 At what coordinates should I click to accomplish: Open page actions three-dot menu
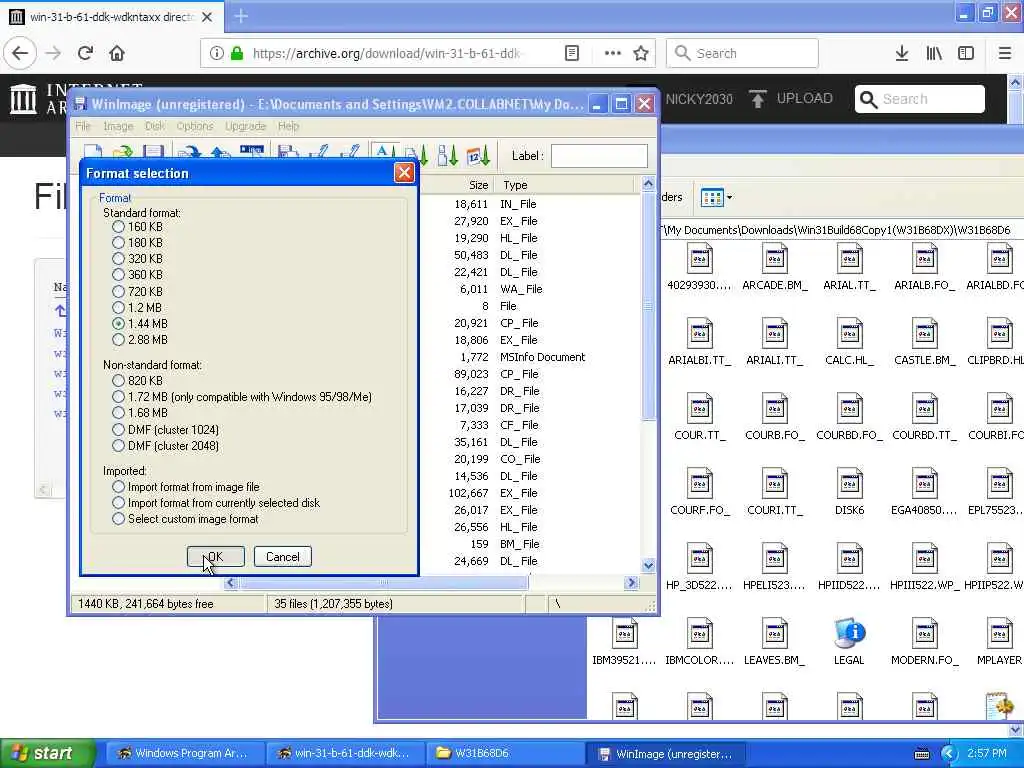pos(613,53)
